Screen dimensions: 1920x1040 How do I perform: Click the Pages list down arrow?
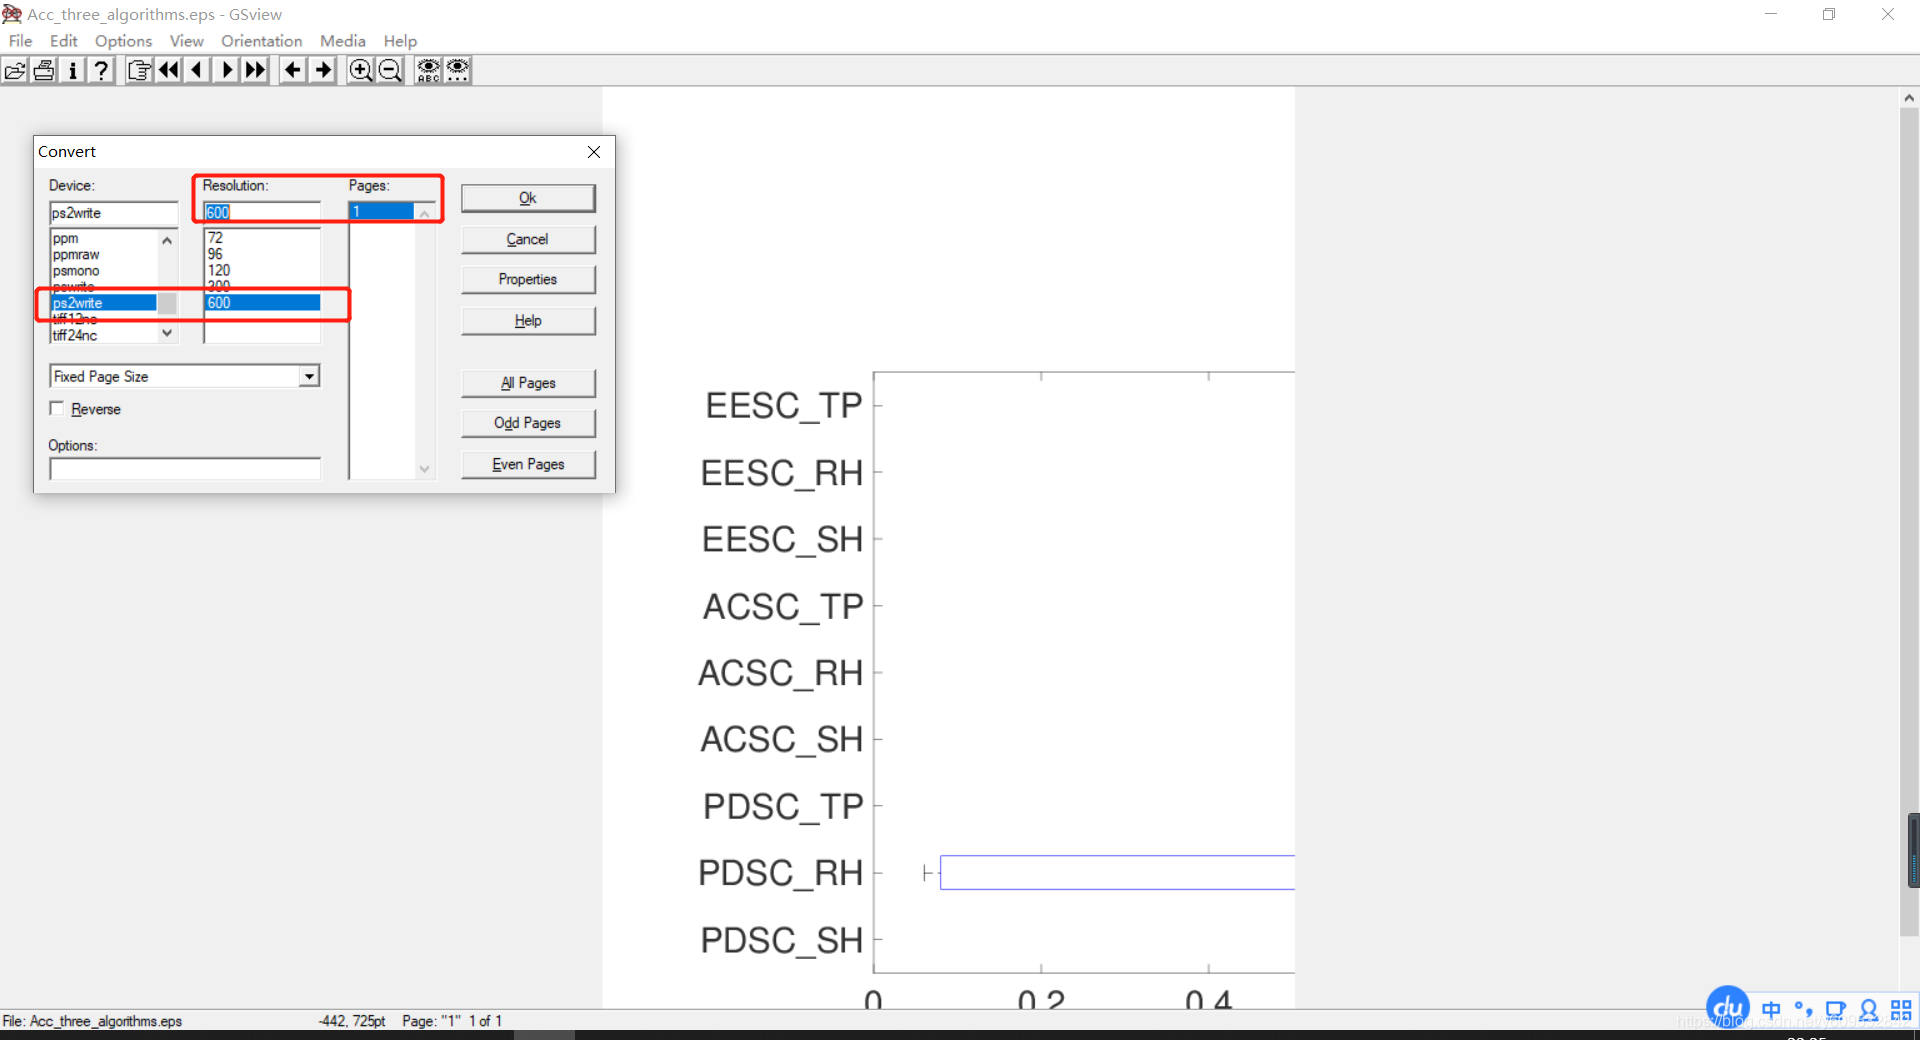[425, 469]
